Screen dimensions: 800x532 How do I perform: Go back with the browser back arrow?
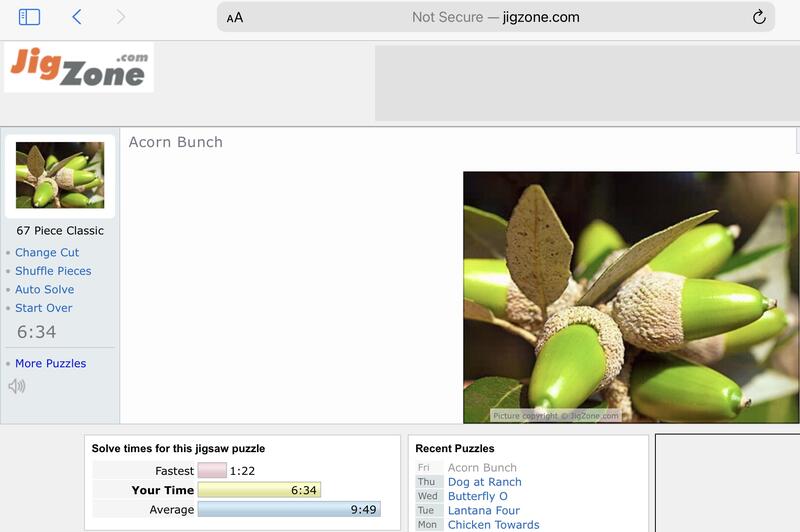pos(77,17)
